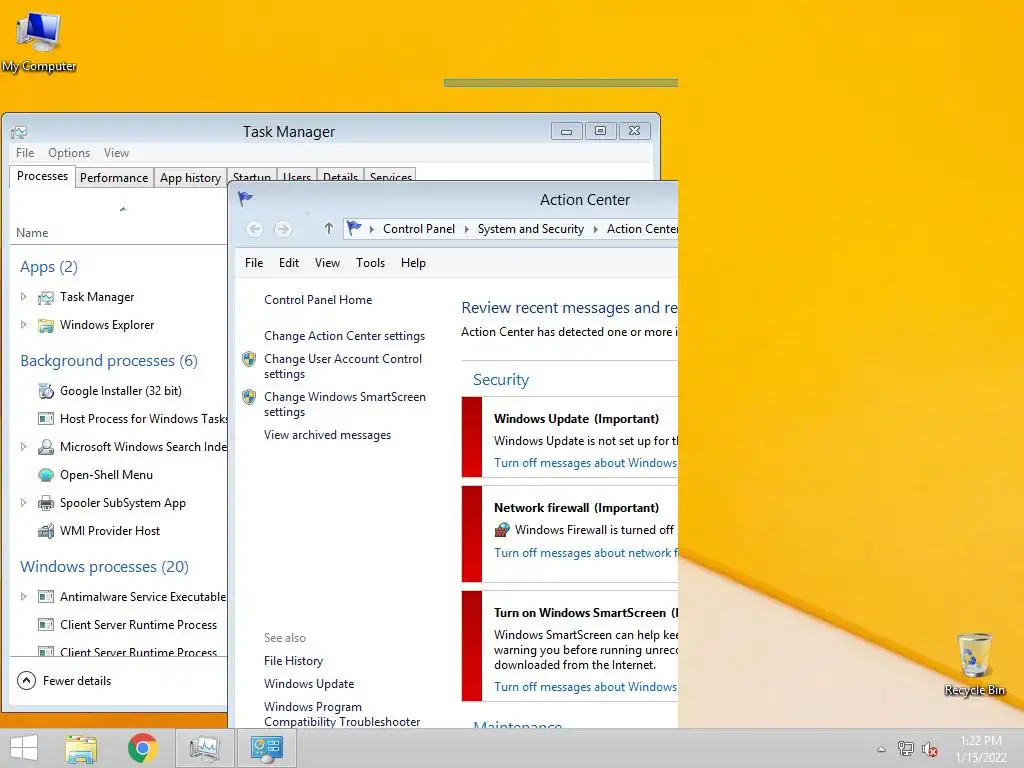Open the network tray icon
The width and height of the screenshot is (1024, 768).
906,749
